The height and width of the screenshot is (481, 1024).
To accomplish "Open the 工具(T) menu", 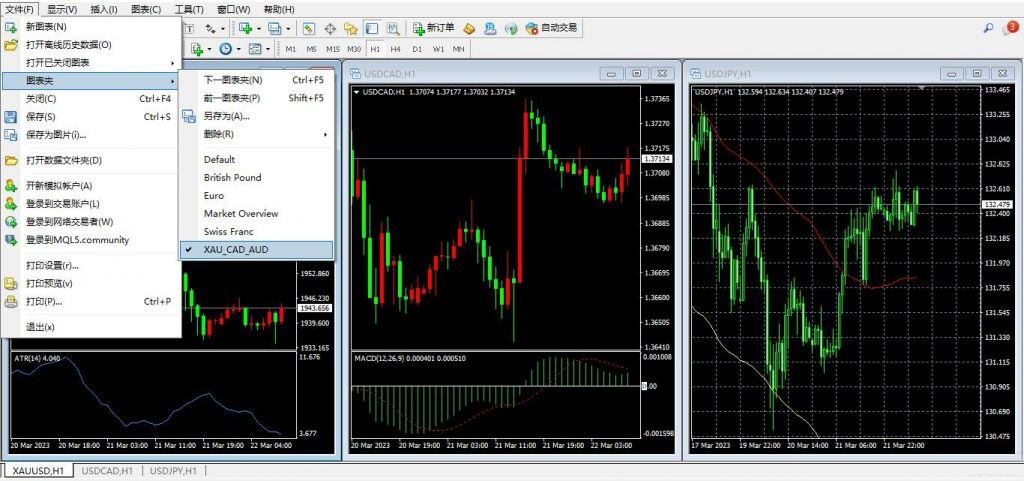I will 189,9.
